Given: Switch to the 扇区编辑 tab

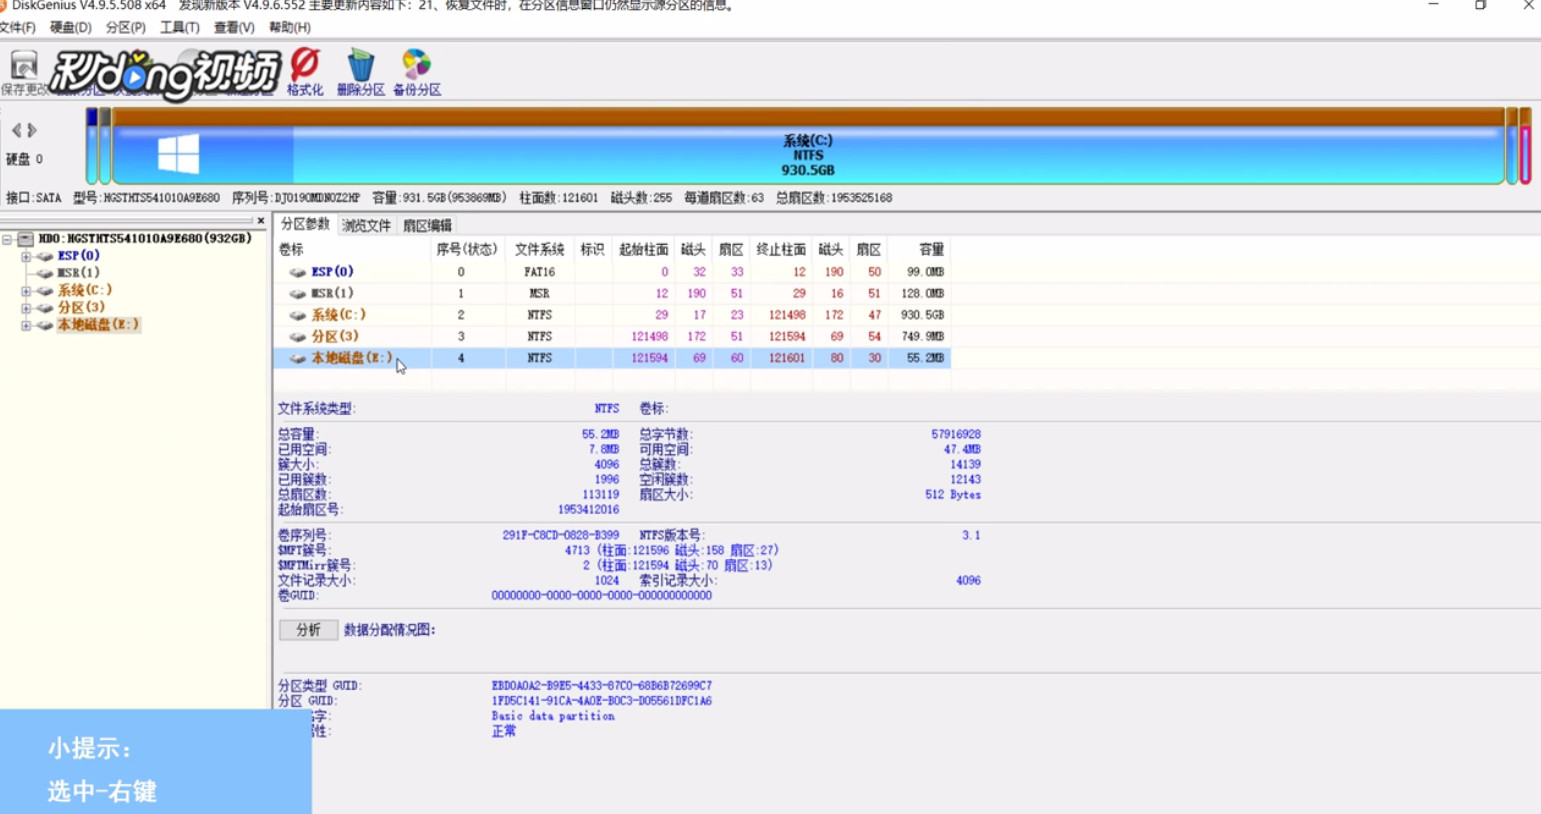Looking at the screenshot, I should 427,225.
